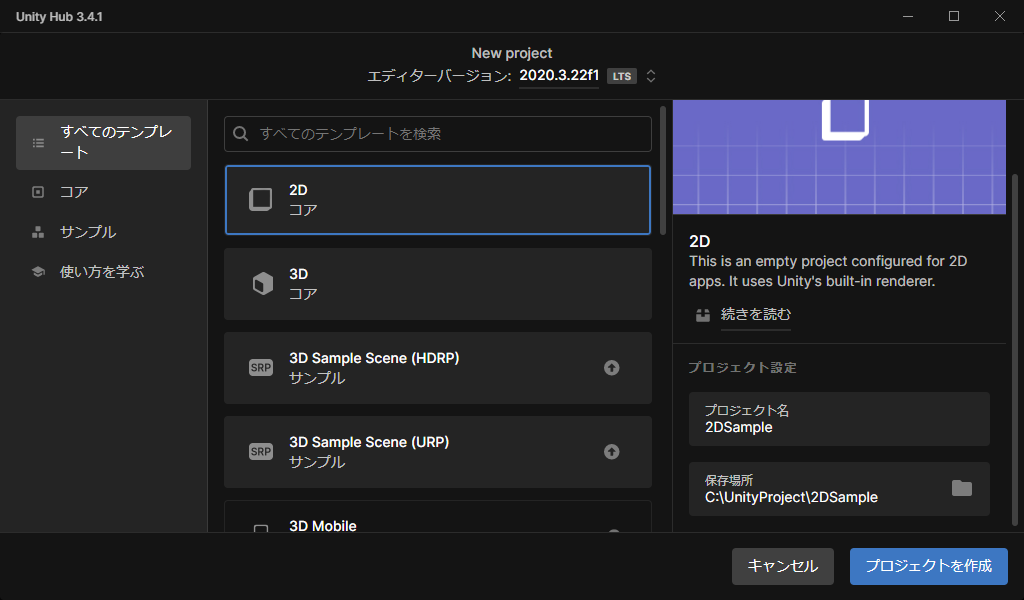Click the template list scrollbar
This screenshot has height=600, width=1024.
[663, 170]
